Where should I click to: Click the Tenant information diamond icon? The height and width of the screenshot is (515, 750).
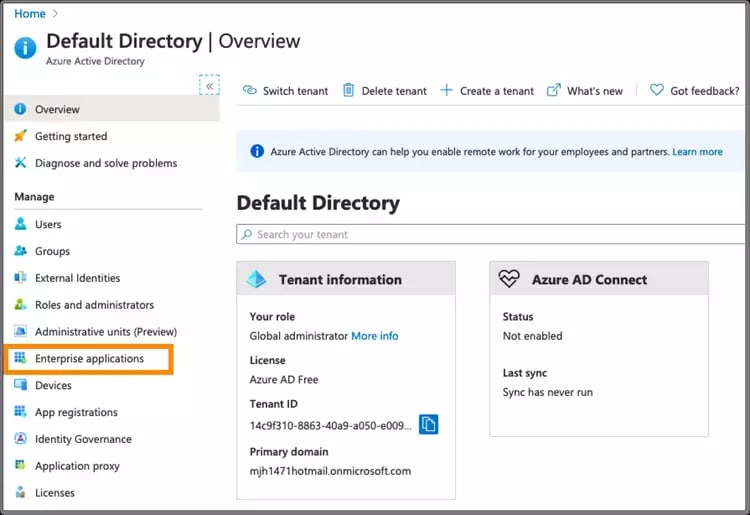[256, 279]
